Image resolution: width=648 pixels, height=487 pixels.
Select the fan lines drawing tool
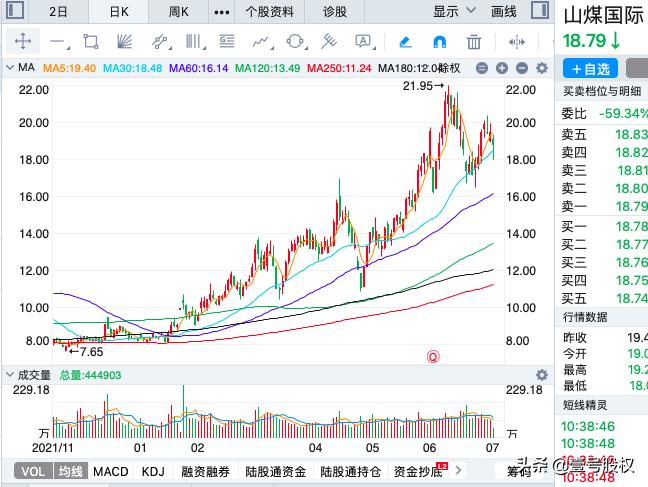click(124, 42)
